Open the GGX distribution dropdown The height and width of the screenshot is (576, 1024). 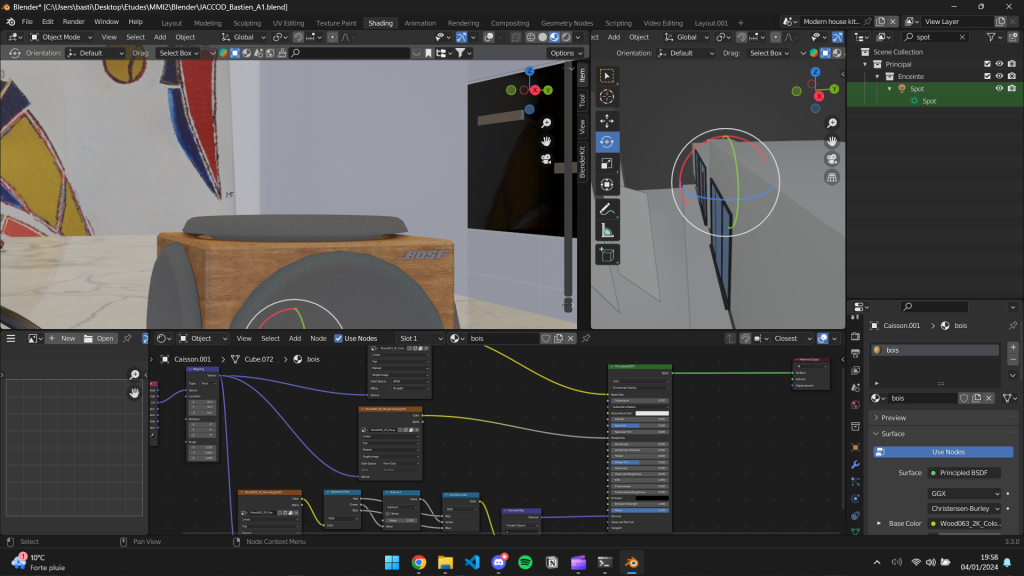[964, 493]
